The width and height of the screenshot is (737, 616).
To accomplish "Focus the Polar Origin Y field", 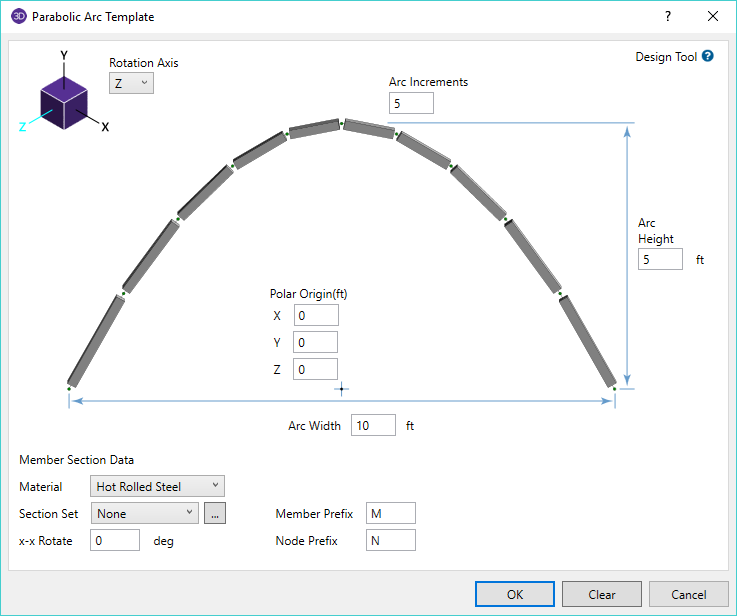I will click(316, 343).
